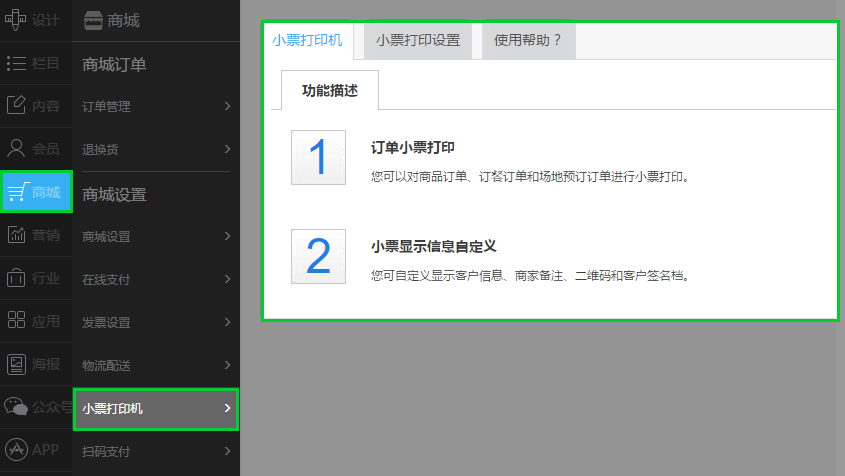The width and height of the screenshot is (845, 476).
Task: Open the 公众号 WeChat icon
Action: tap(16, 406)
